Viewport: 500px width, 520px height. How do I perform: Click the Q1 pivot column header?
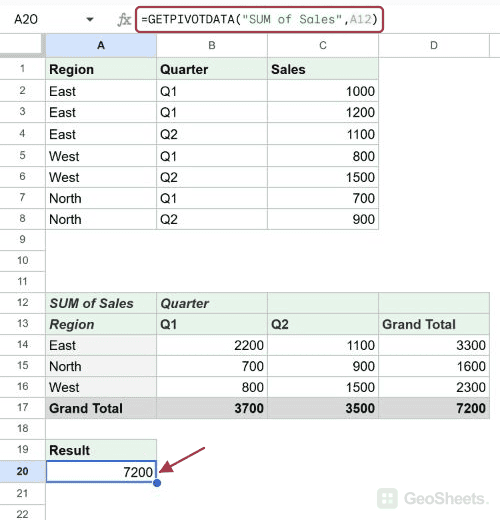pyautogui.click(x=212, y=324)
